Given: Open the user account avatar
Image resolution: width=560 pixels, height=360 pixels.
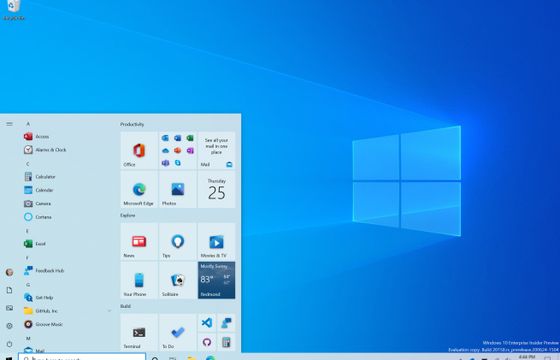Looking at the screenshot, I should coord(10,272).
